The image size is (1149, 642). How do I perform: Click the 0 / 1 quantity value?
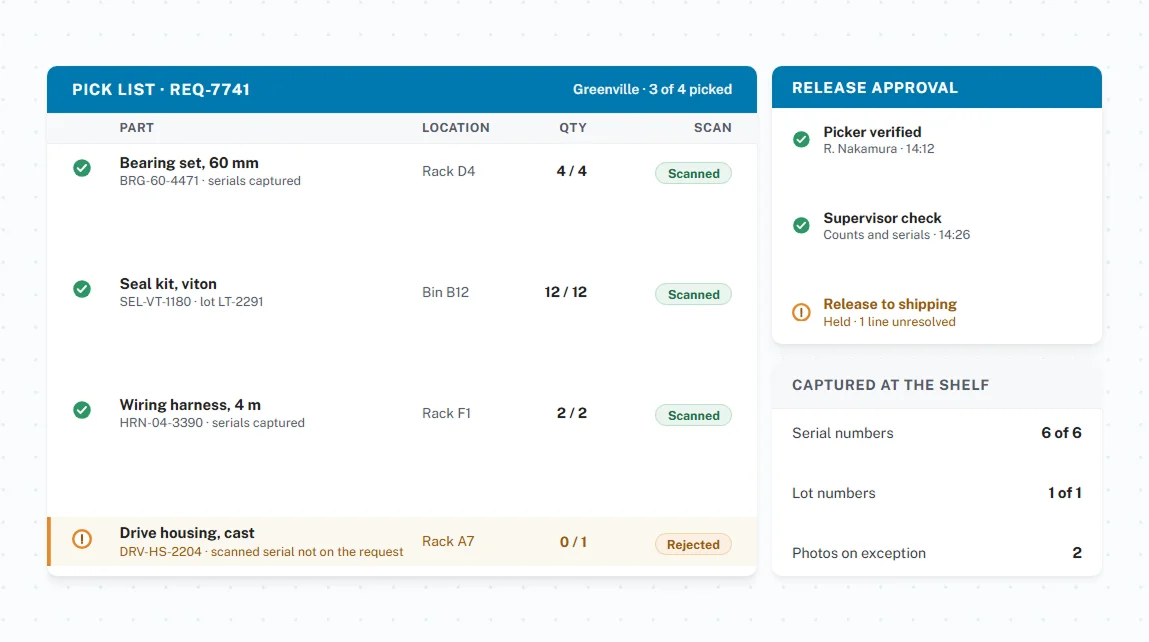coord(573,542)
